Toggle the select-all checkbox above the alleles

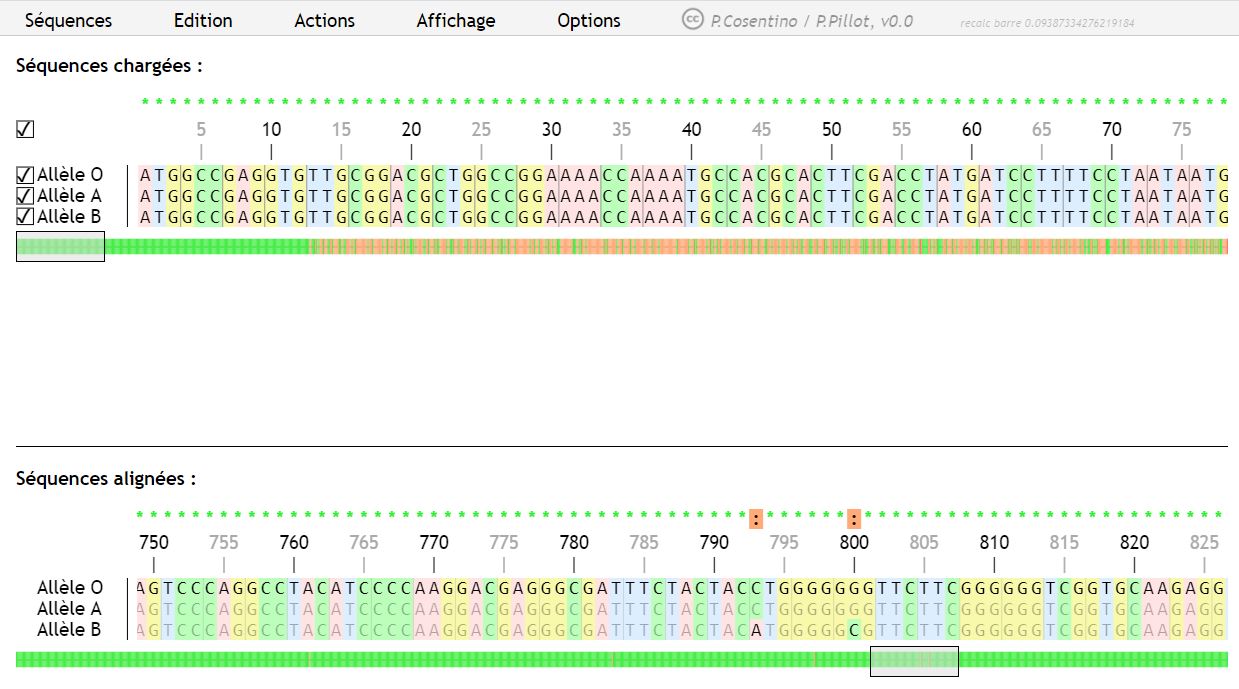pyautogui.click(x=25, y=129)
